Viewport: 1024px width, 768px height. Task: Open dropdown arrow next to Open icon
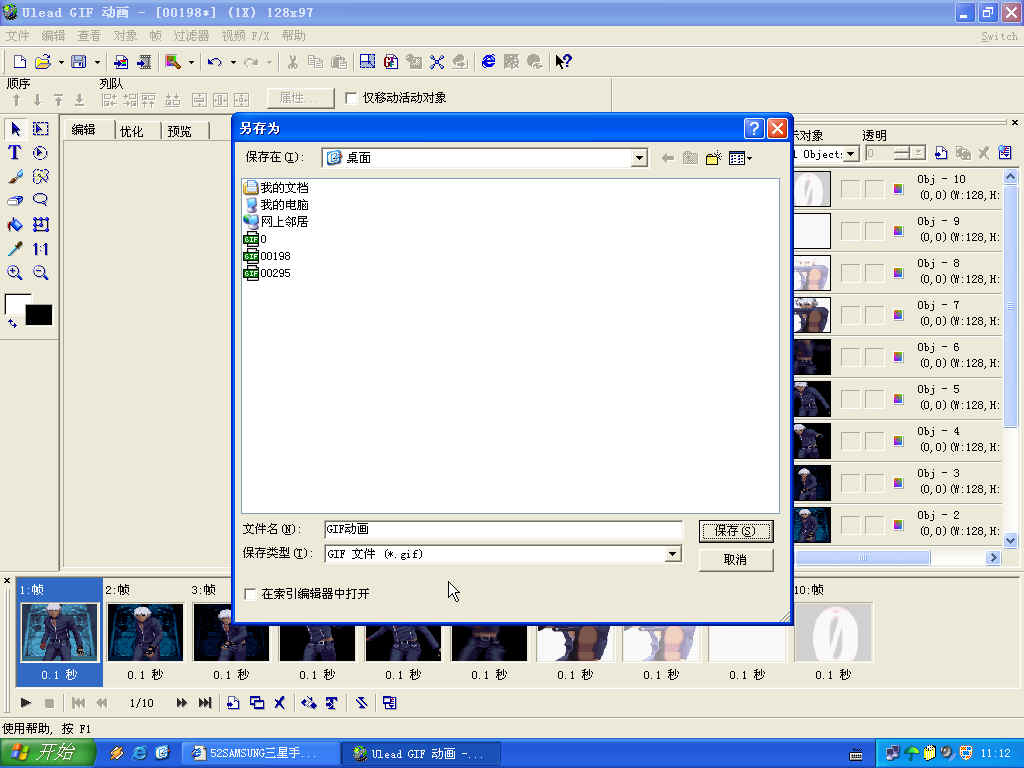pyautogui.click(x=61, y=62)
